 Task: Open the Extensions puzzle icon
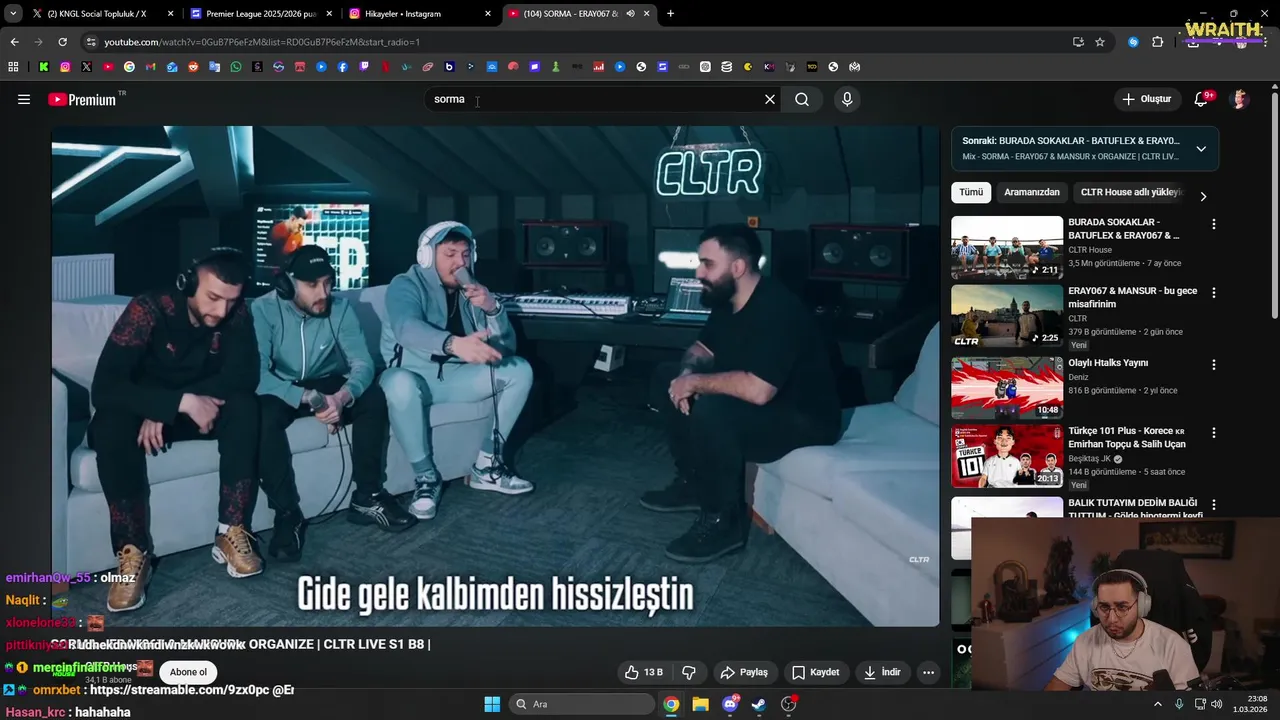click(1158, 42)
